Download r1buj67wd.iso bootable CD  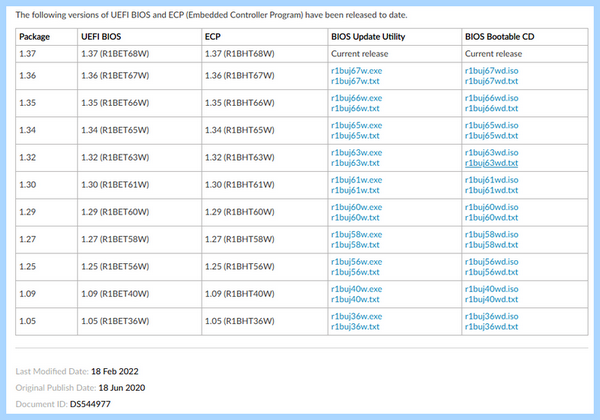point(491,71)
